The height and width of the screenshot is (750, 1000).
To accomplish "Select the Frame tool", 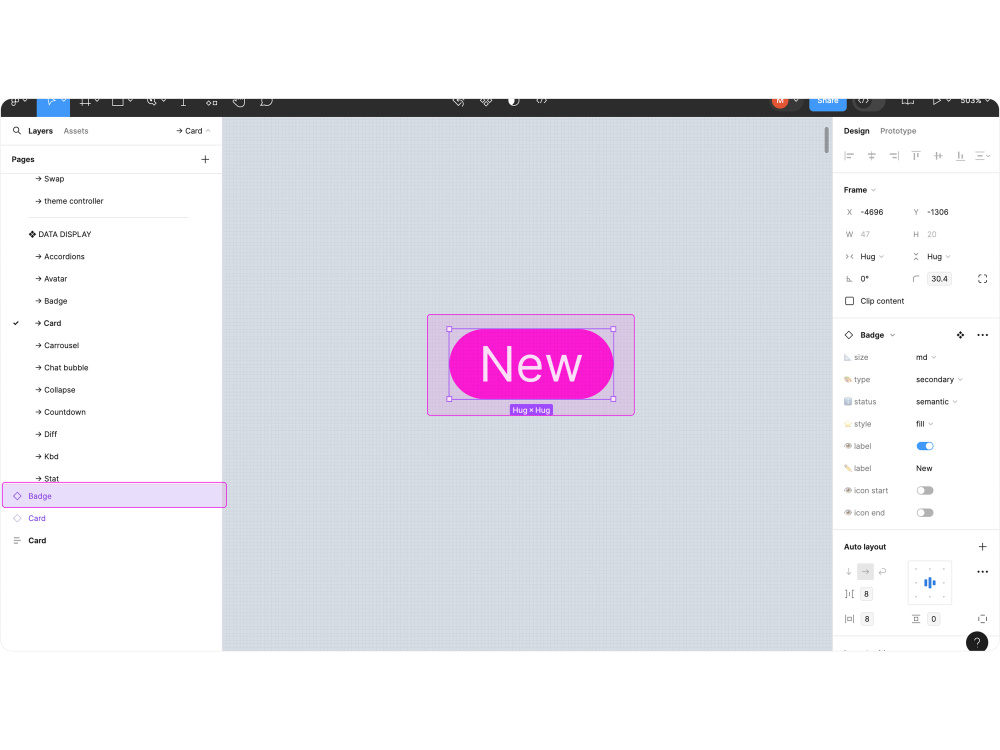I will (x=85, y=102).
